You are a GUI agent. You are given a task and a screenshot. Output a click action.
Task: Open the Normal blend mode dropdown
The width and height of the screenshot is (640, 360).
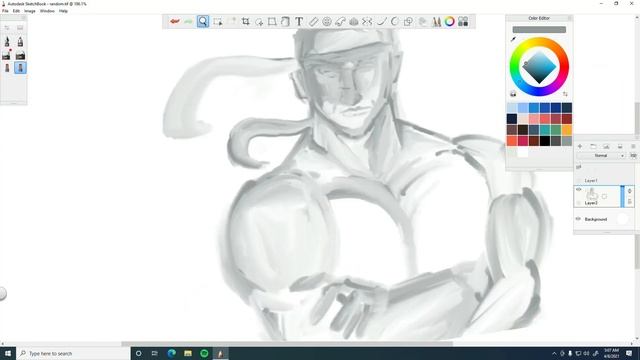coord(600,156)
